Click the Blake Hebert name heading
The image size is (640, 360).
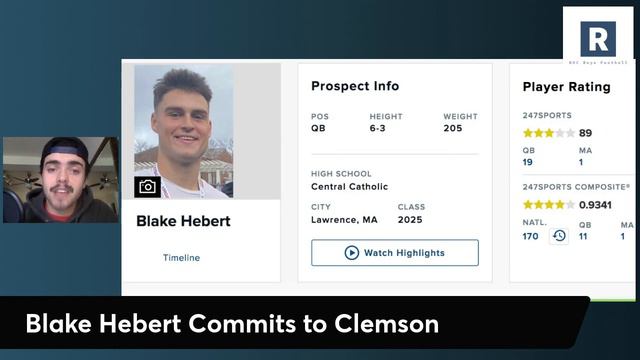(x=183, y=221)
